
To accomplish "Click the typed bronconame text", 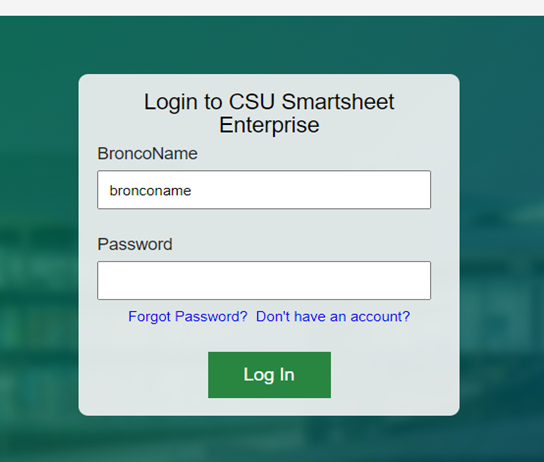I will click(150, 190).
